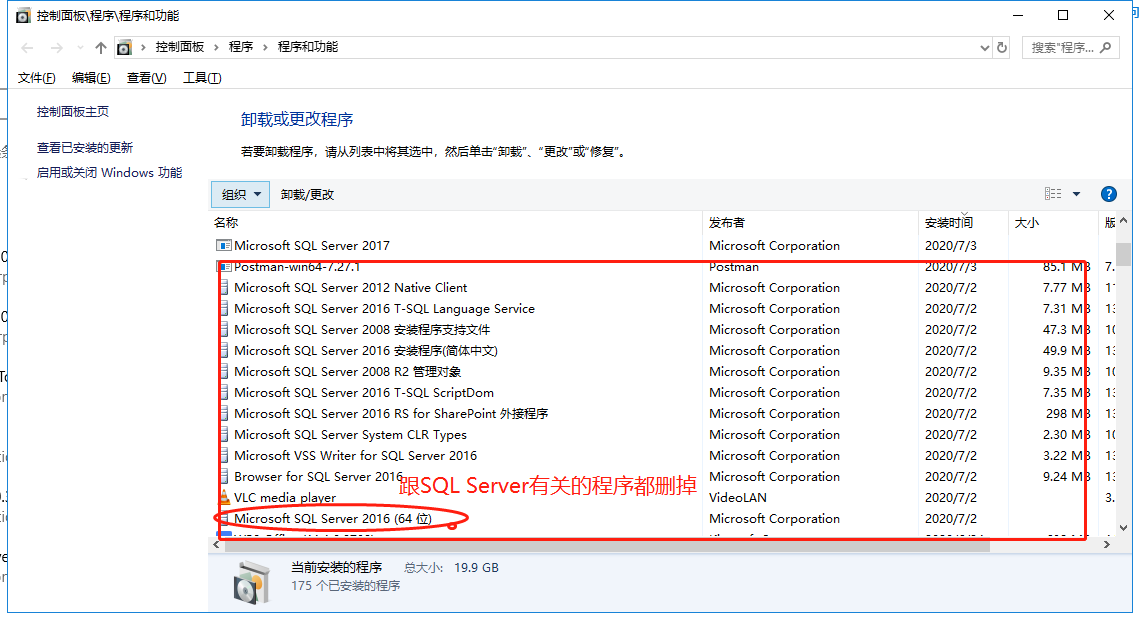Click the Postman publisher cell
Image resolution: width=1140 pixels, height=620 pixels.
(x=734, y=267)
